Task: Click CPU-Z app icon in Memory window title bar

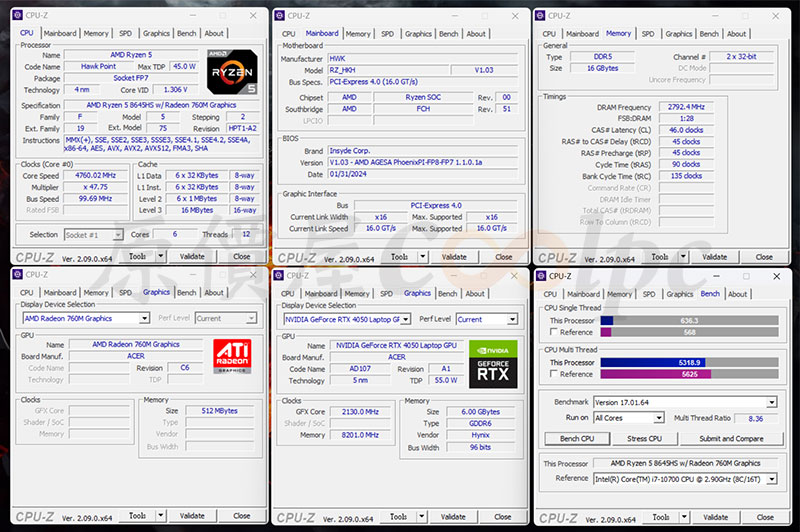Action: click(x=540, y=16)
